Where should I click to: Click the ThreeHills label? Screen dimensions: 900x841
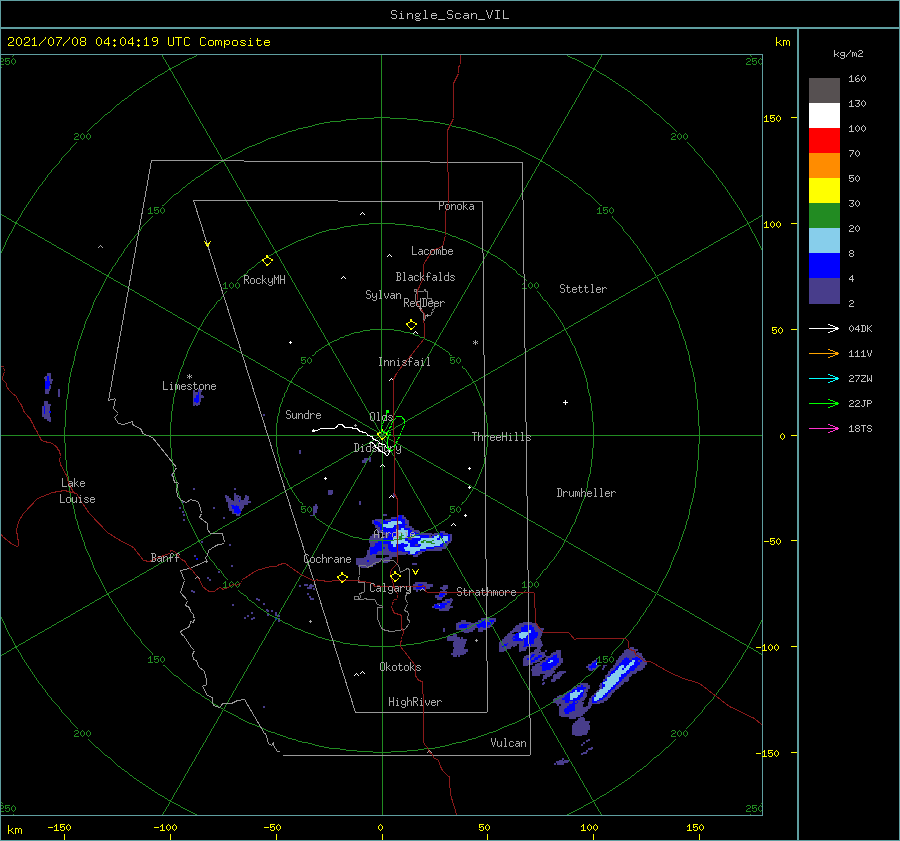[502, 437]
